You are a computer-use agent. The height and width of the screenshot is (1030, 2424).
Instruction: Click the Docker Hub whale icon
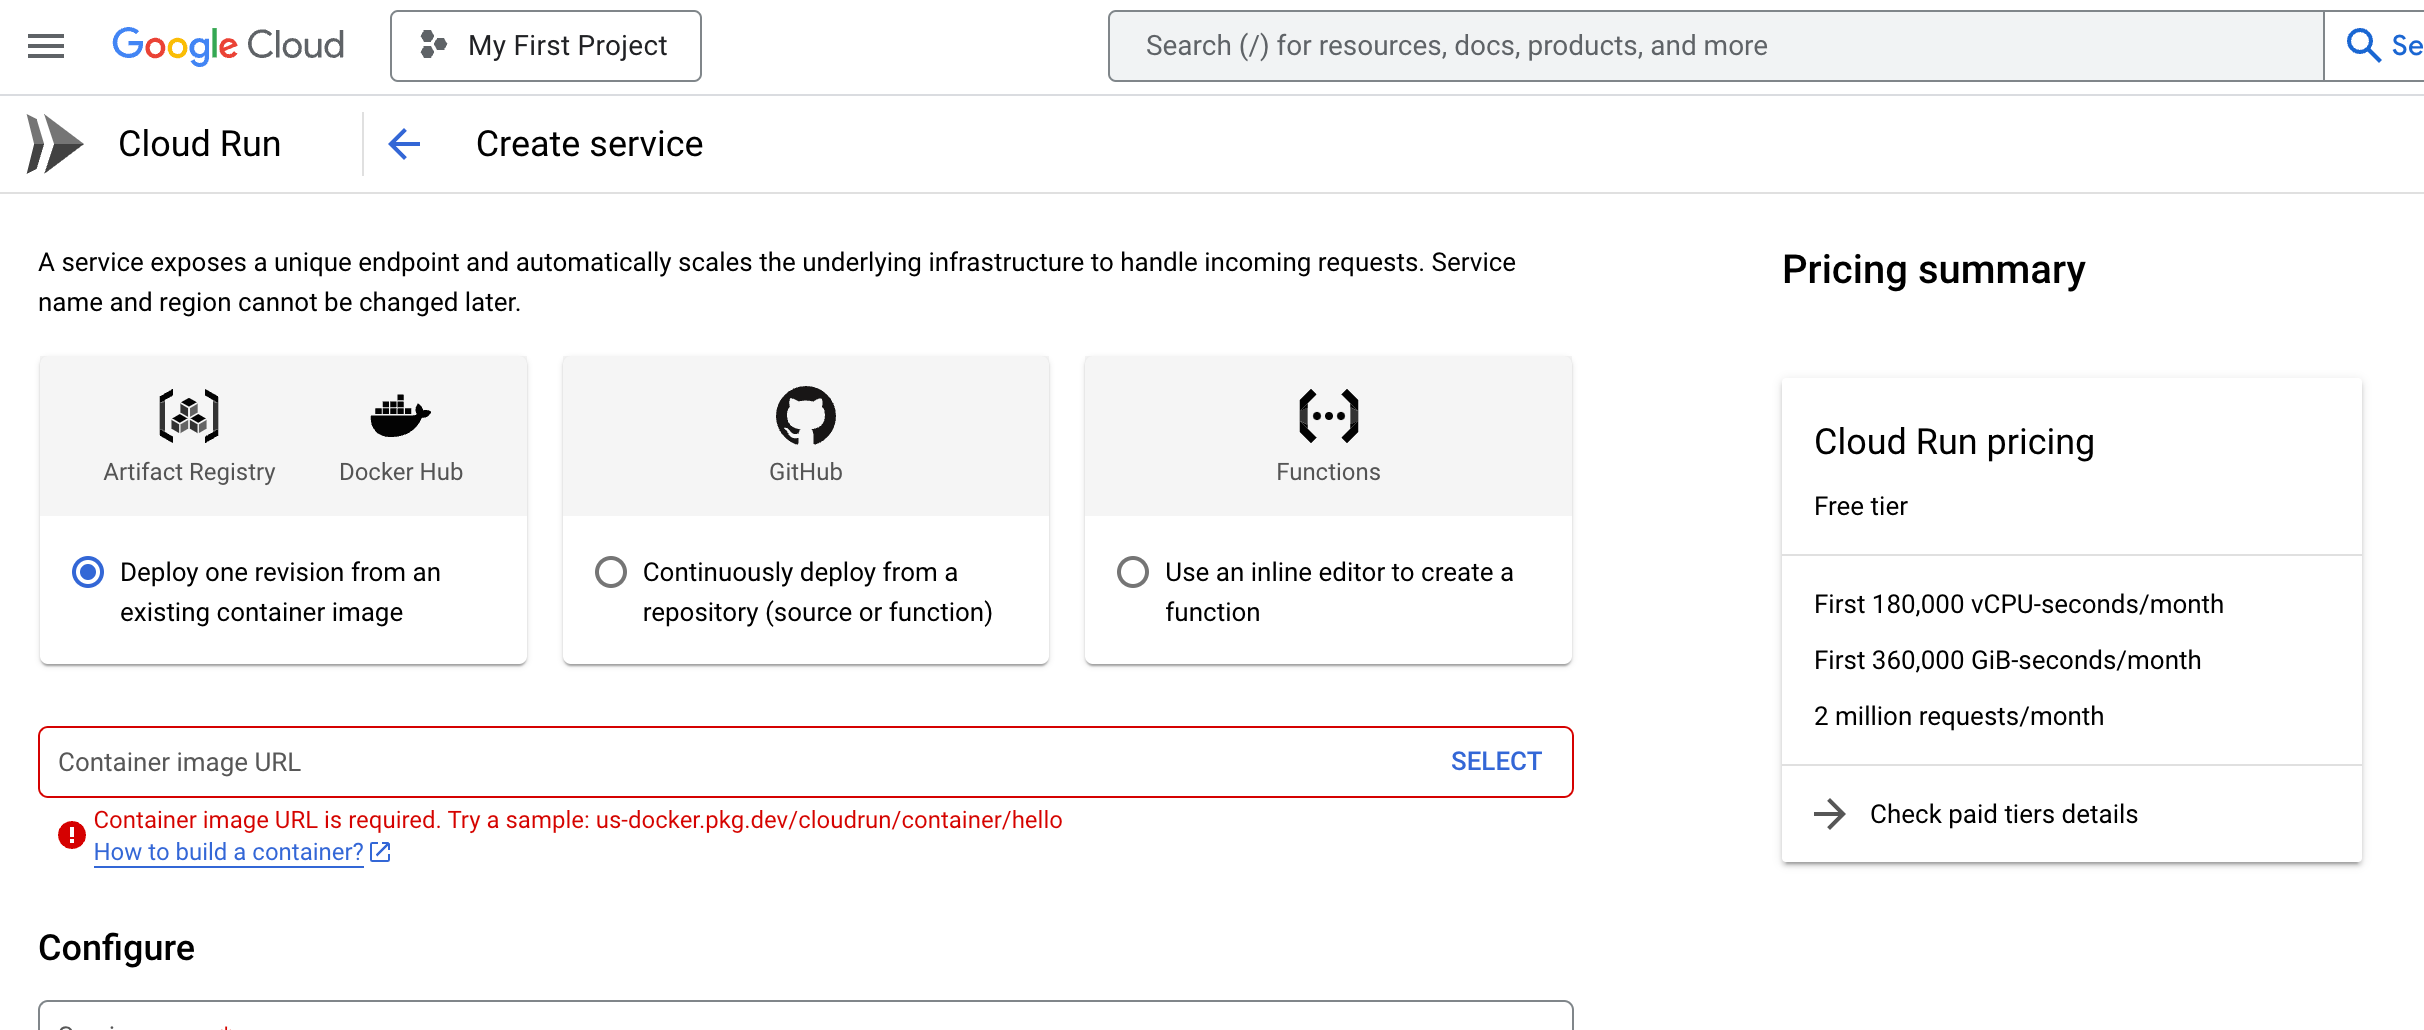[400, 416]
